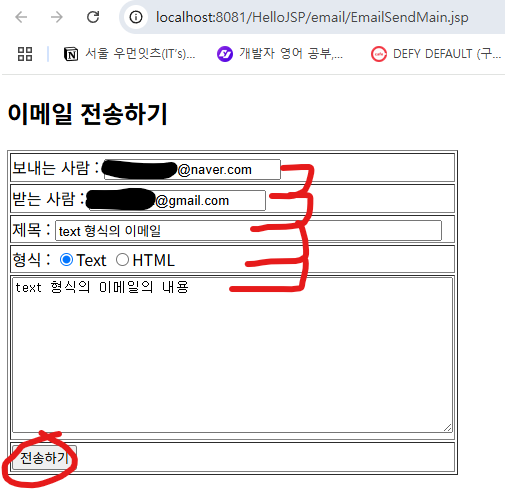Reload the page with refresh icon

coord(93,17)
